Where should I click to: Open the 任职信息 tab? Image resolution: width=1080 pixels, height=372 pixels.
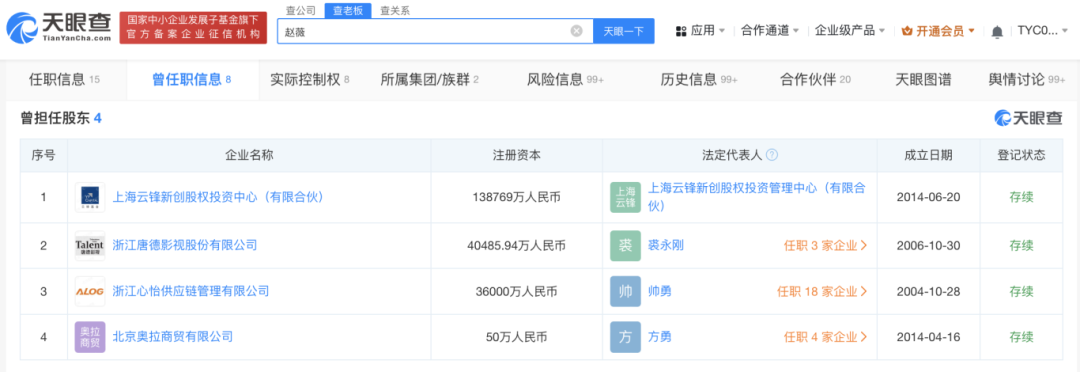pyautogui.click(x=65, y=79)
